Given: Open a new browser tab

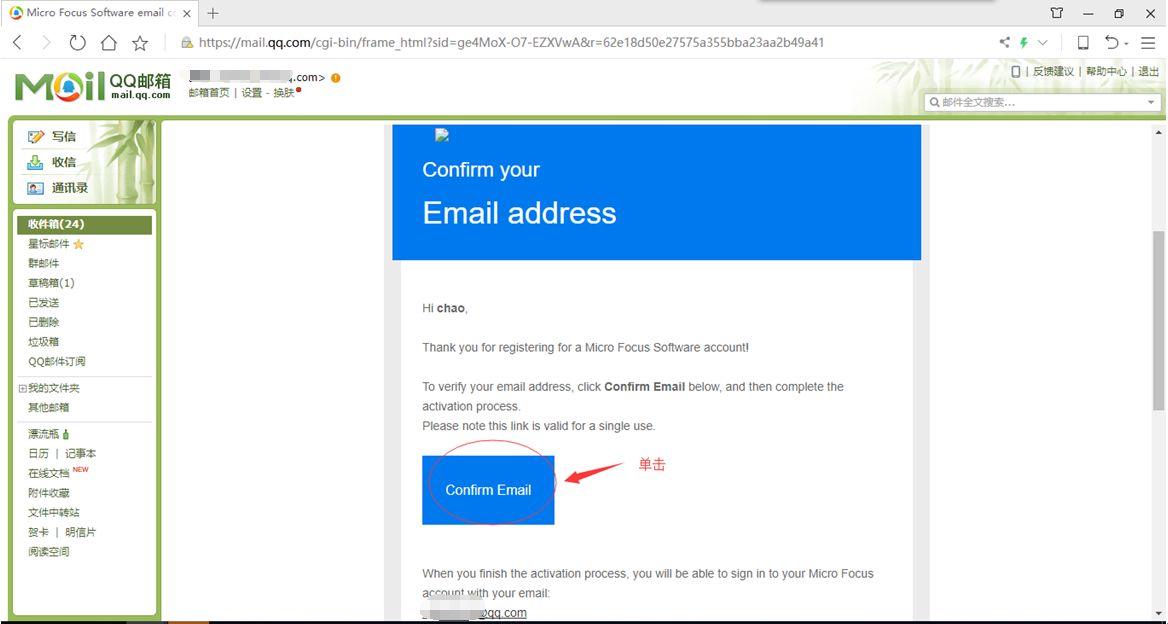Looking at the screenshot, I should [x=213, y=13].
